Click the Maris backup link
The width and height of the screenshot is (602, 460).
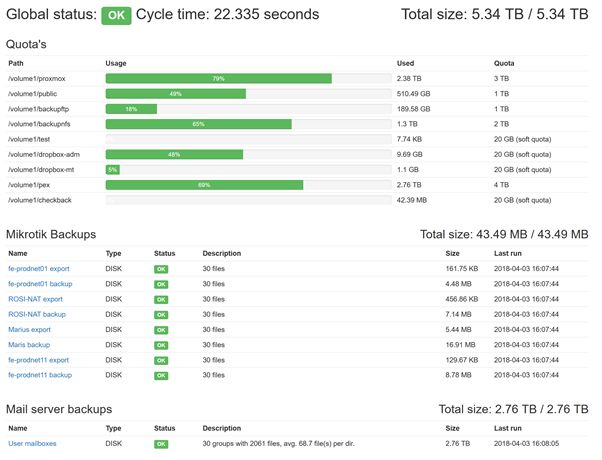(29, 344)
